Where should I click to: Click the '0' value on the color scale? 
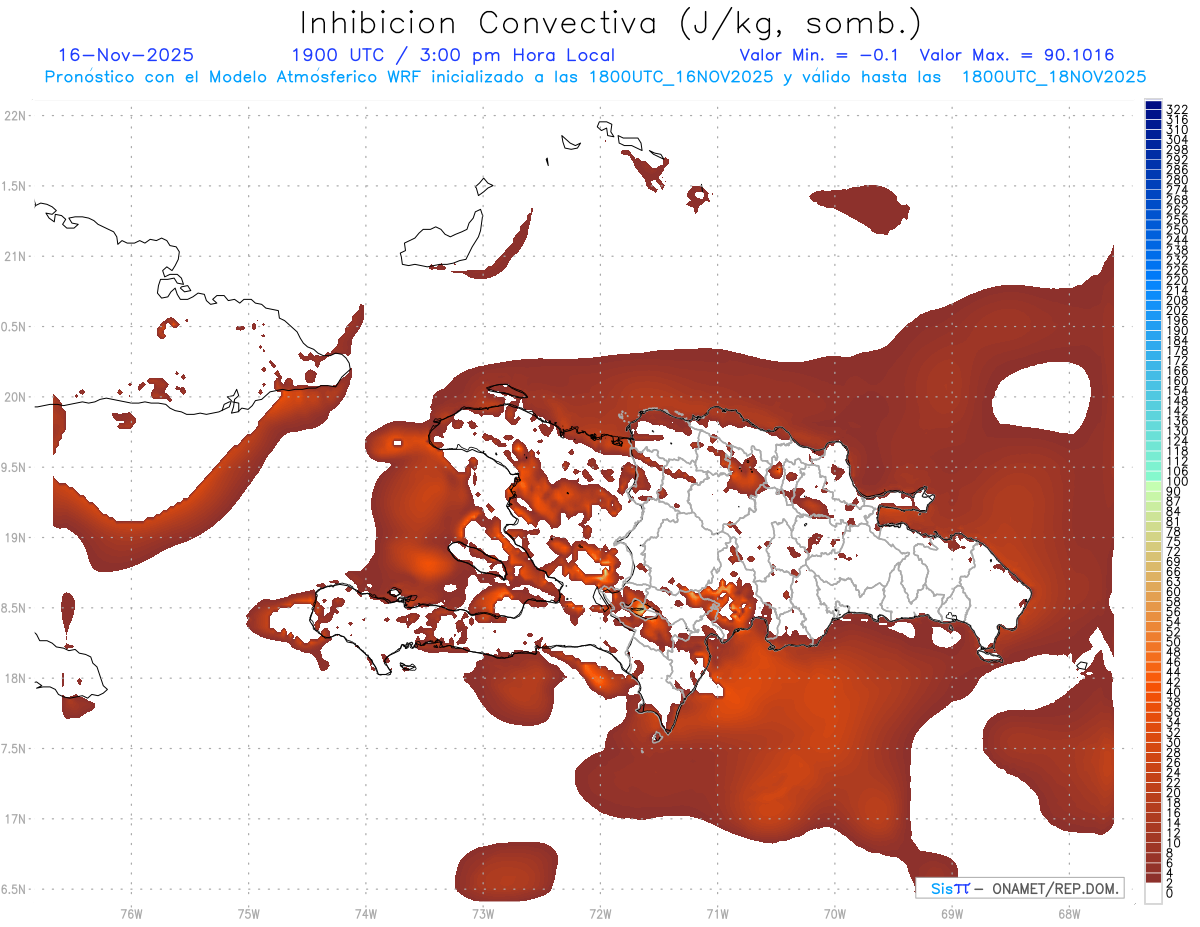click(1170, 895)
